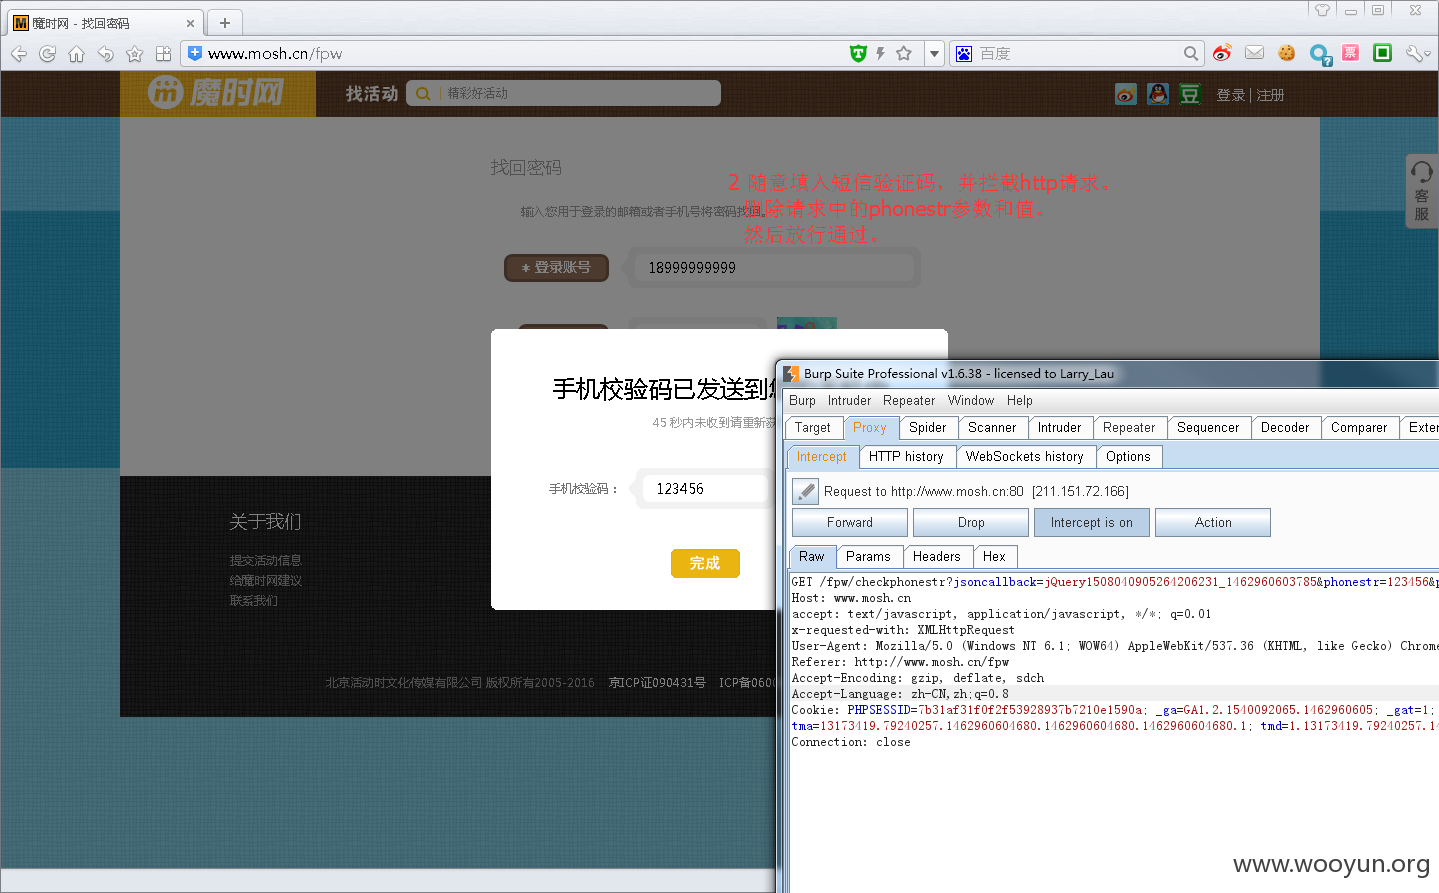Open the Weibo extension in browser toolbar
The image size is (1439, 893).
tap(1222, 53)
